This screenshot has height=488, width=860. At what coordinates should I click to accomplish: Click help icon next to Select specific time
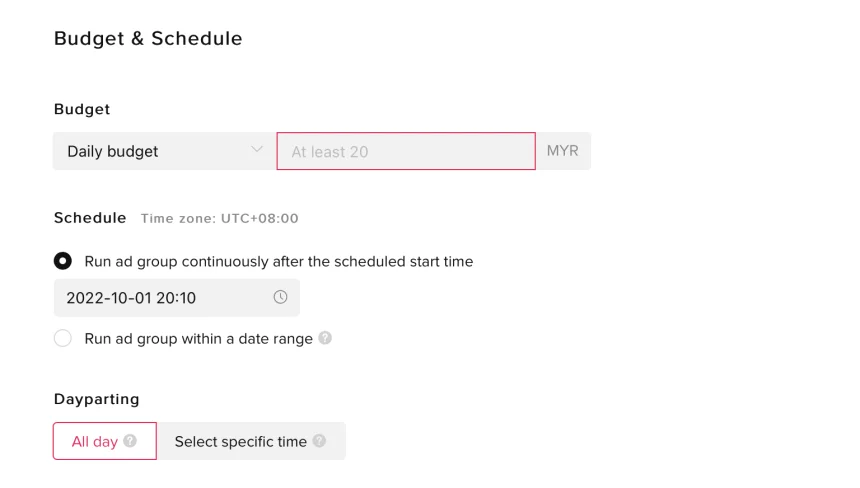tap(319, 441)
